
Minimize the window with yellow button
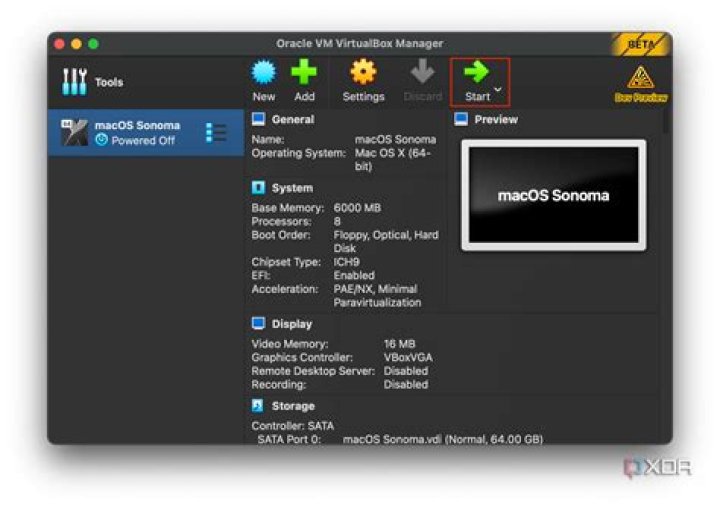[x=76, y=44]
